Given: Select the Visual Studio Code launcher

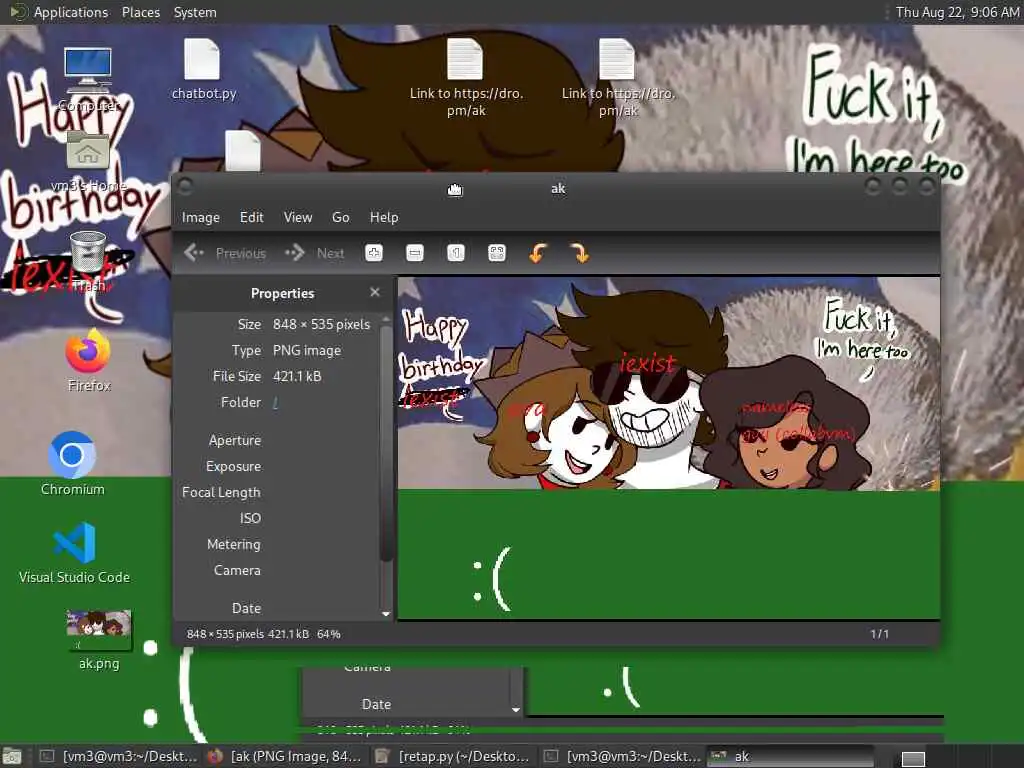Looking at the screenshot, I should coord(74,552).
